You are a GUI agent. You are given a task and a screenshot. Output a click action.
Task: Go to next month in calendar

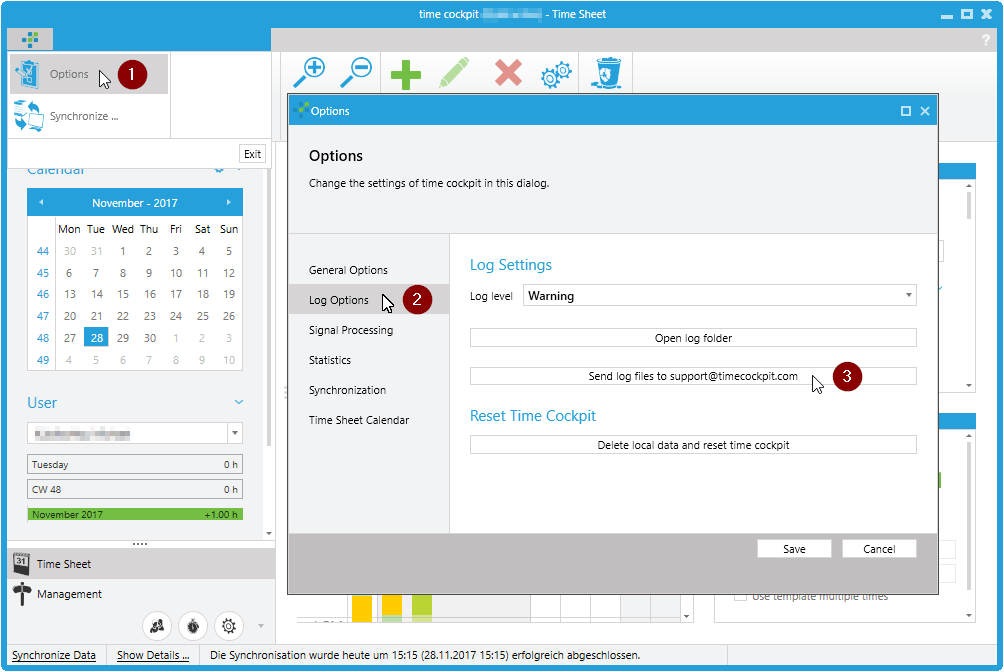[x=229, y=202]
